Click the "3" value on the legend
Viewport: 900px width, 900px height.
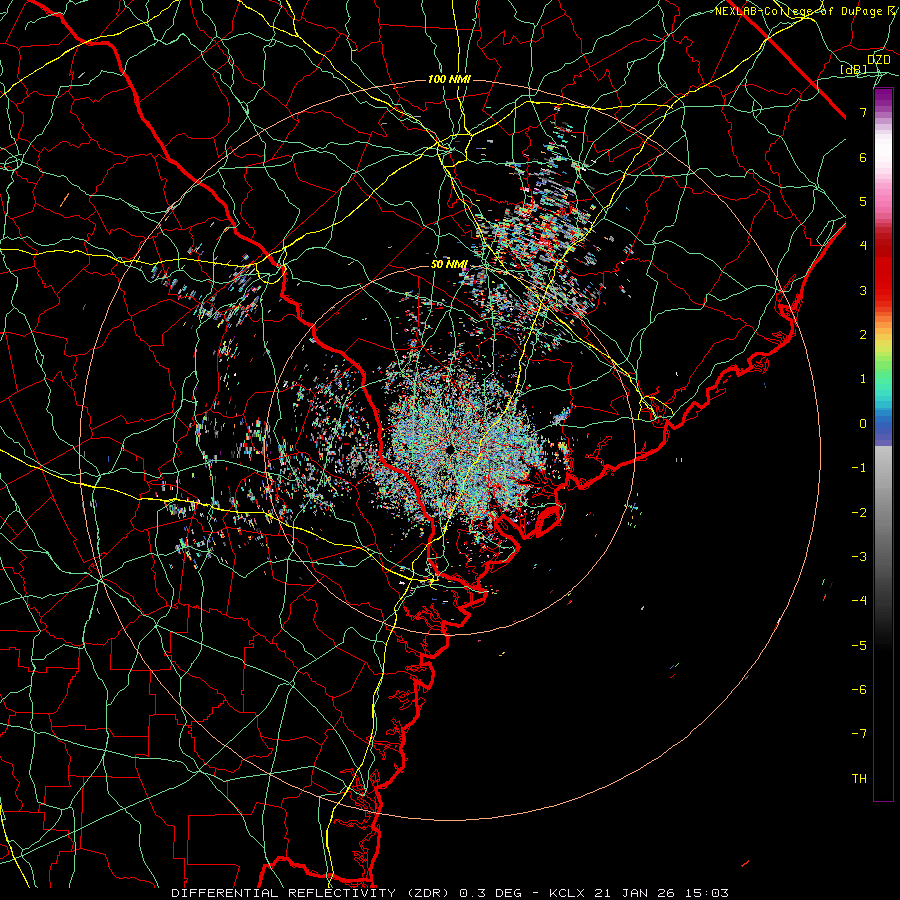[863, 290]
